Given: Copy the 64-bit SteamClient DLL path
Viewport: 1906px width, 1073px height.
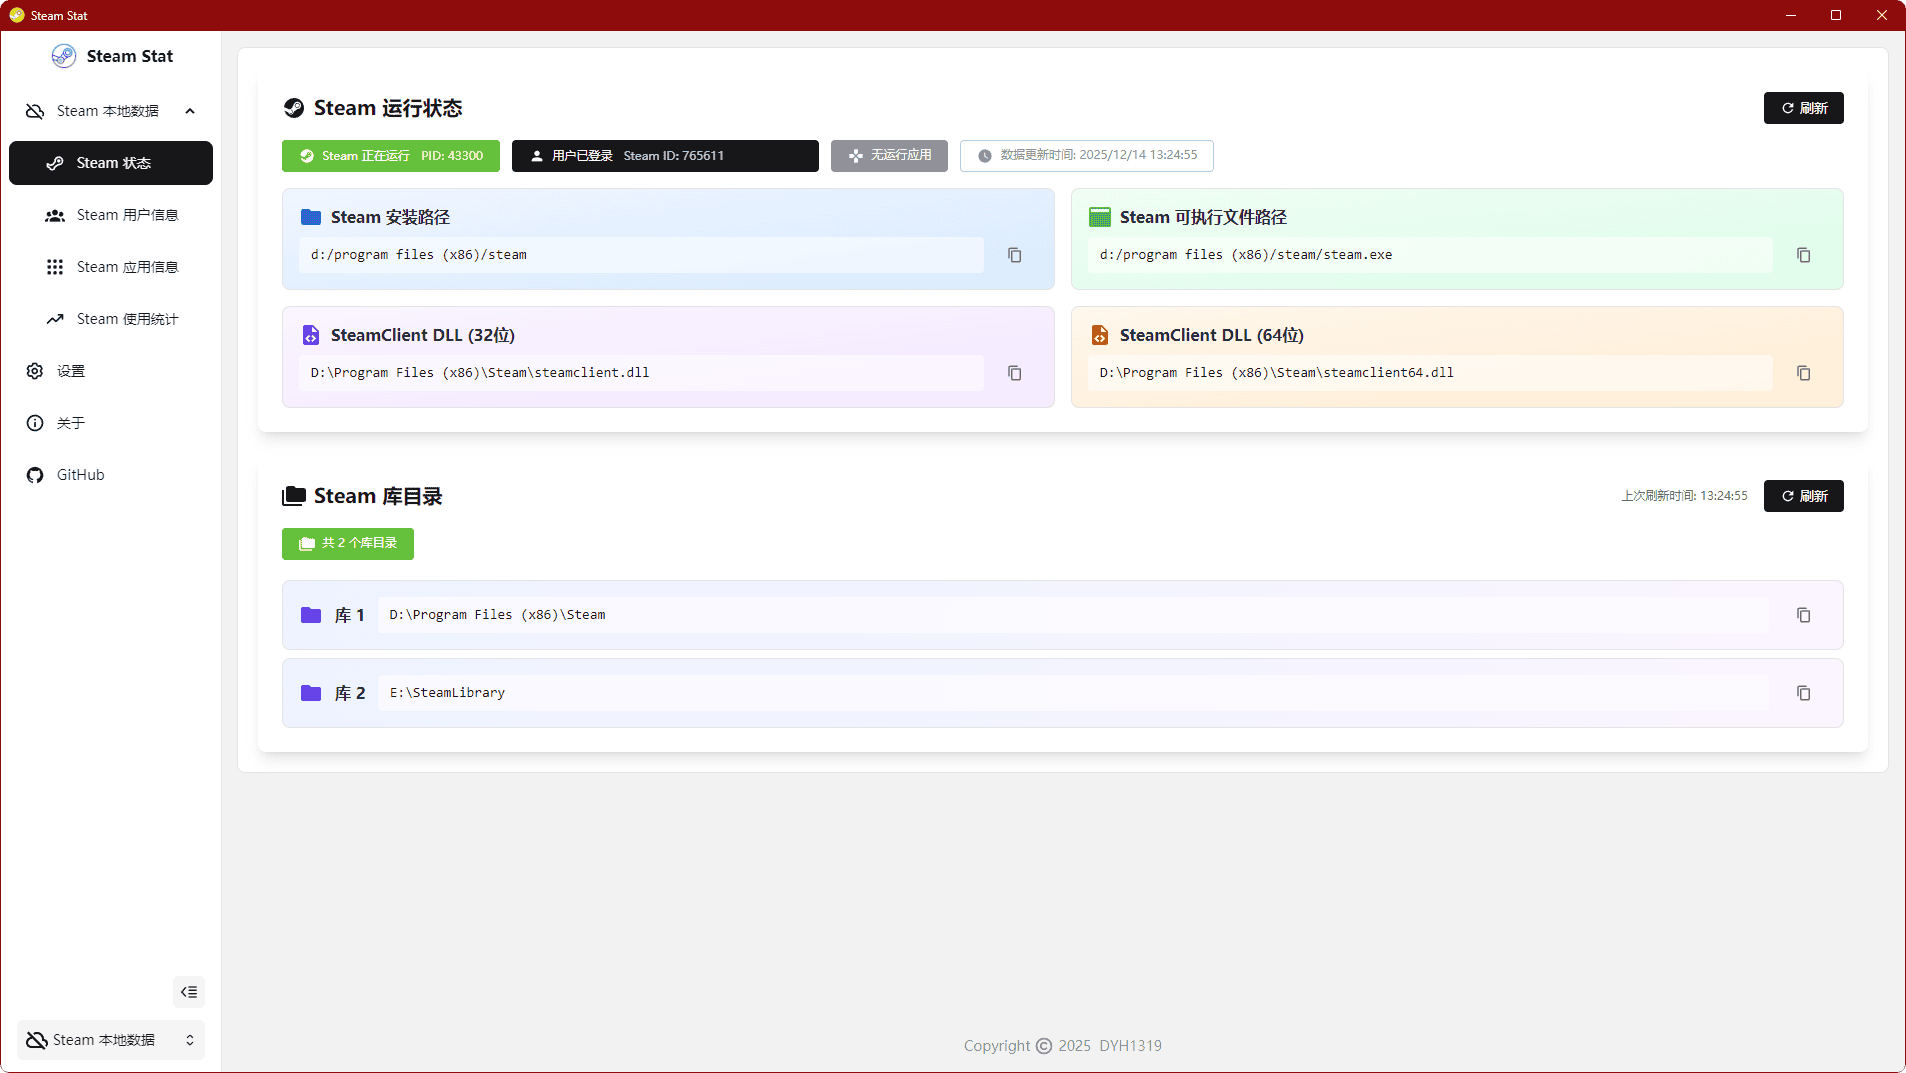Looking at the screenshot, I should point(1803,373).
